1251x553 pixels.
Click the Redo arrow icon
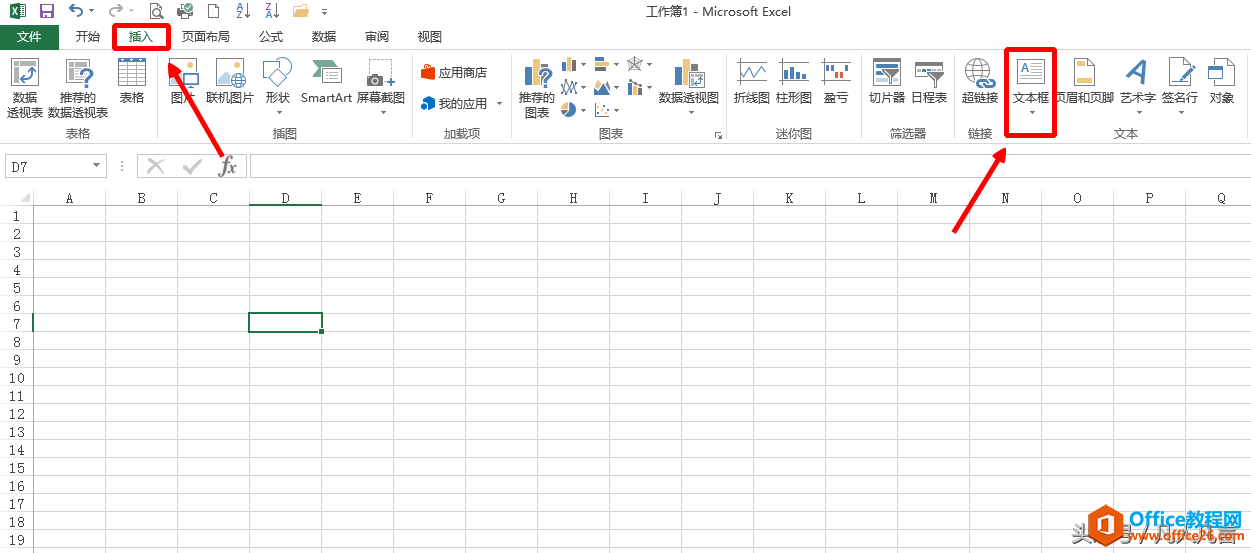[114, 11]
